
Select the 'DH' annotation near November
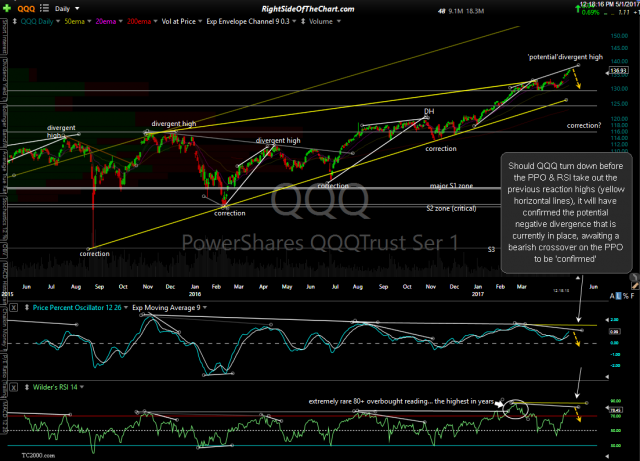pos(429,111)
